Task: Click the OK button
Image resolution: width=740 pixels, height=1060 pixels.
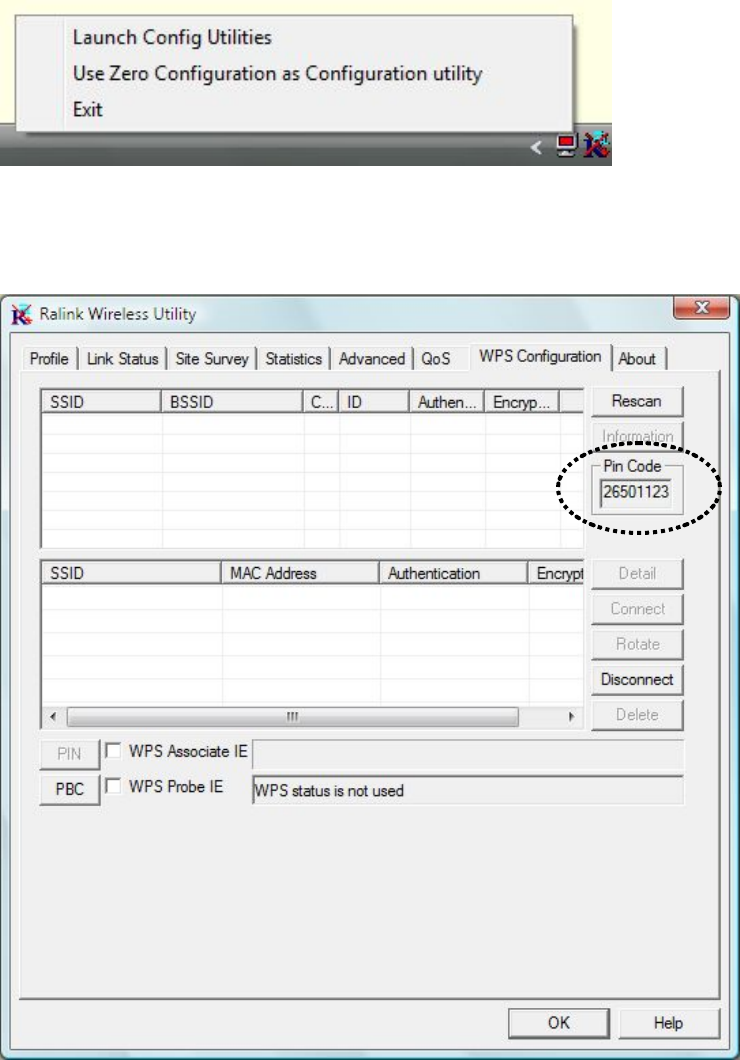Action: [559, 1023]
